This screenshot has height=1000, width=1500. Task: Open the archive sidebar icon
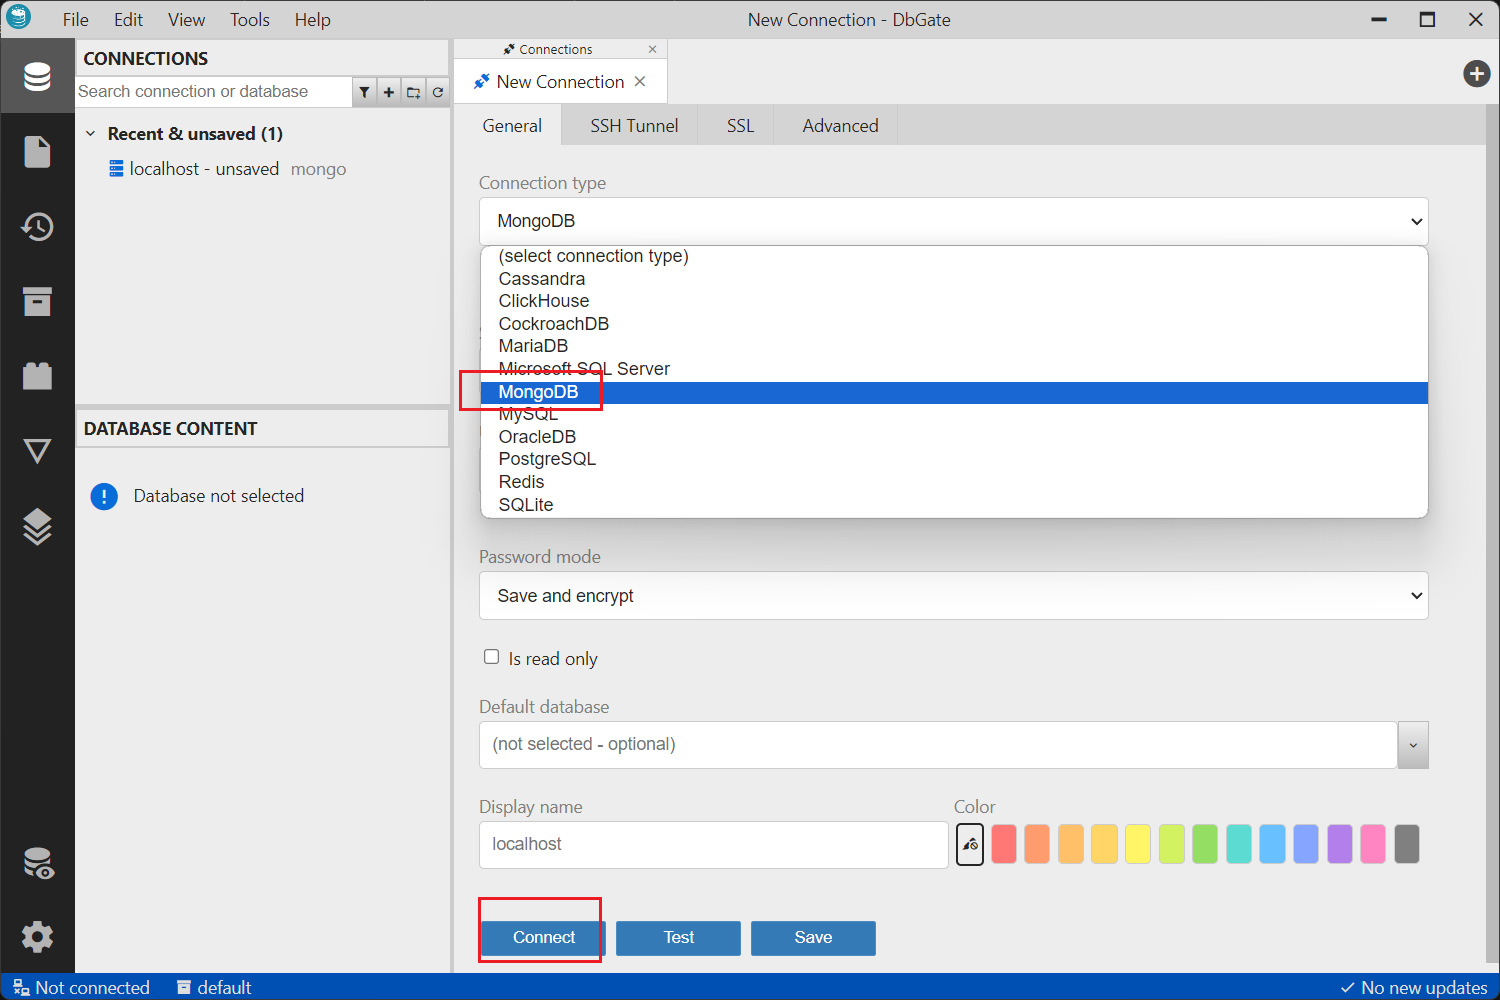[x=37, y=302]
